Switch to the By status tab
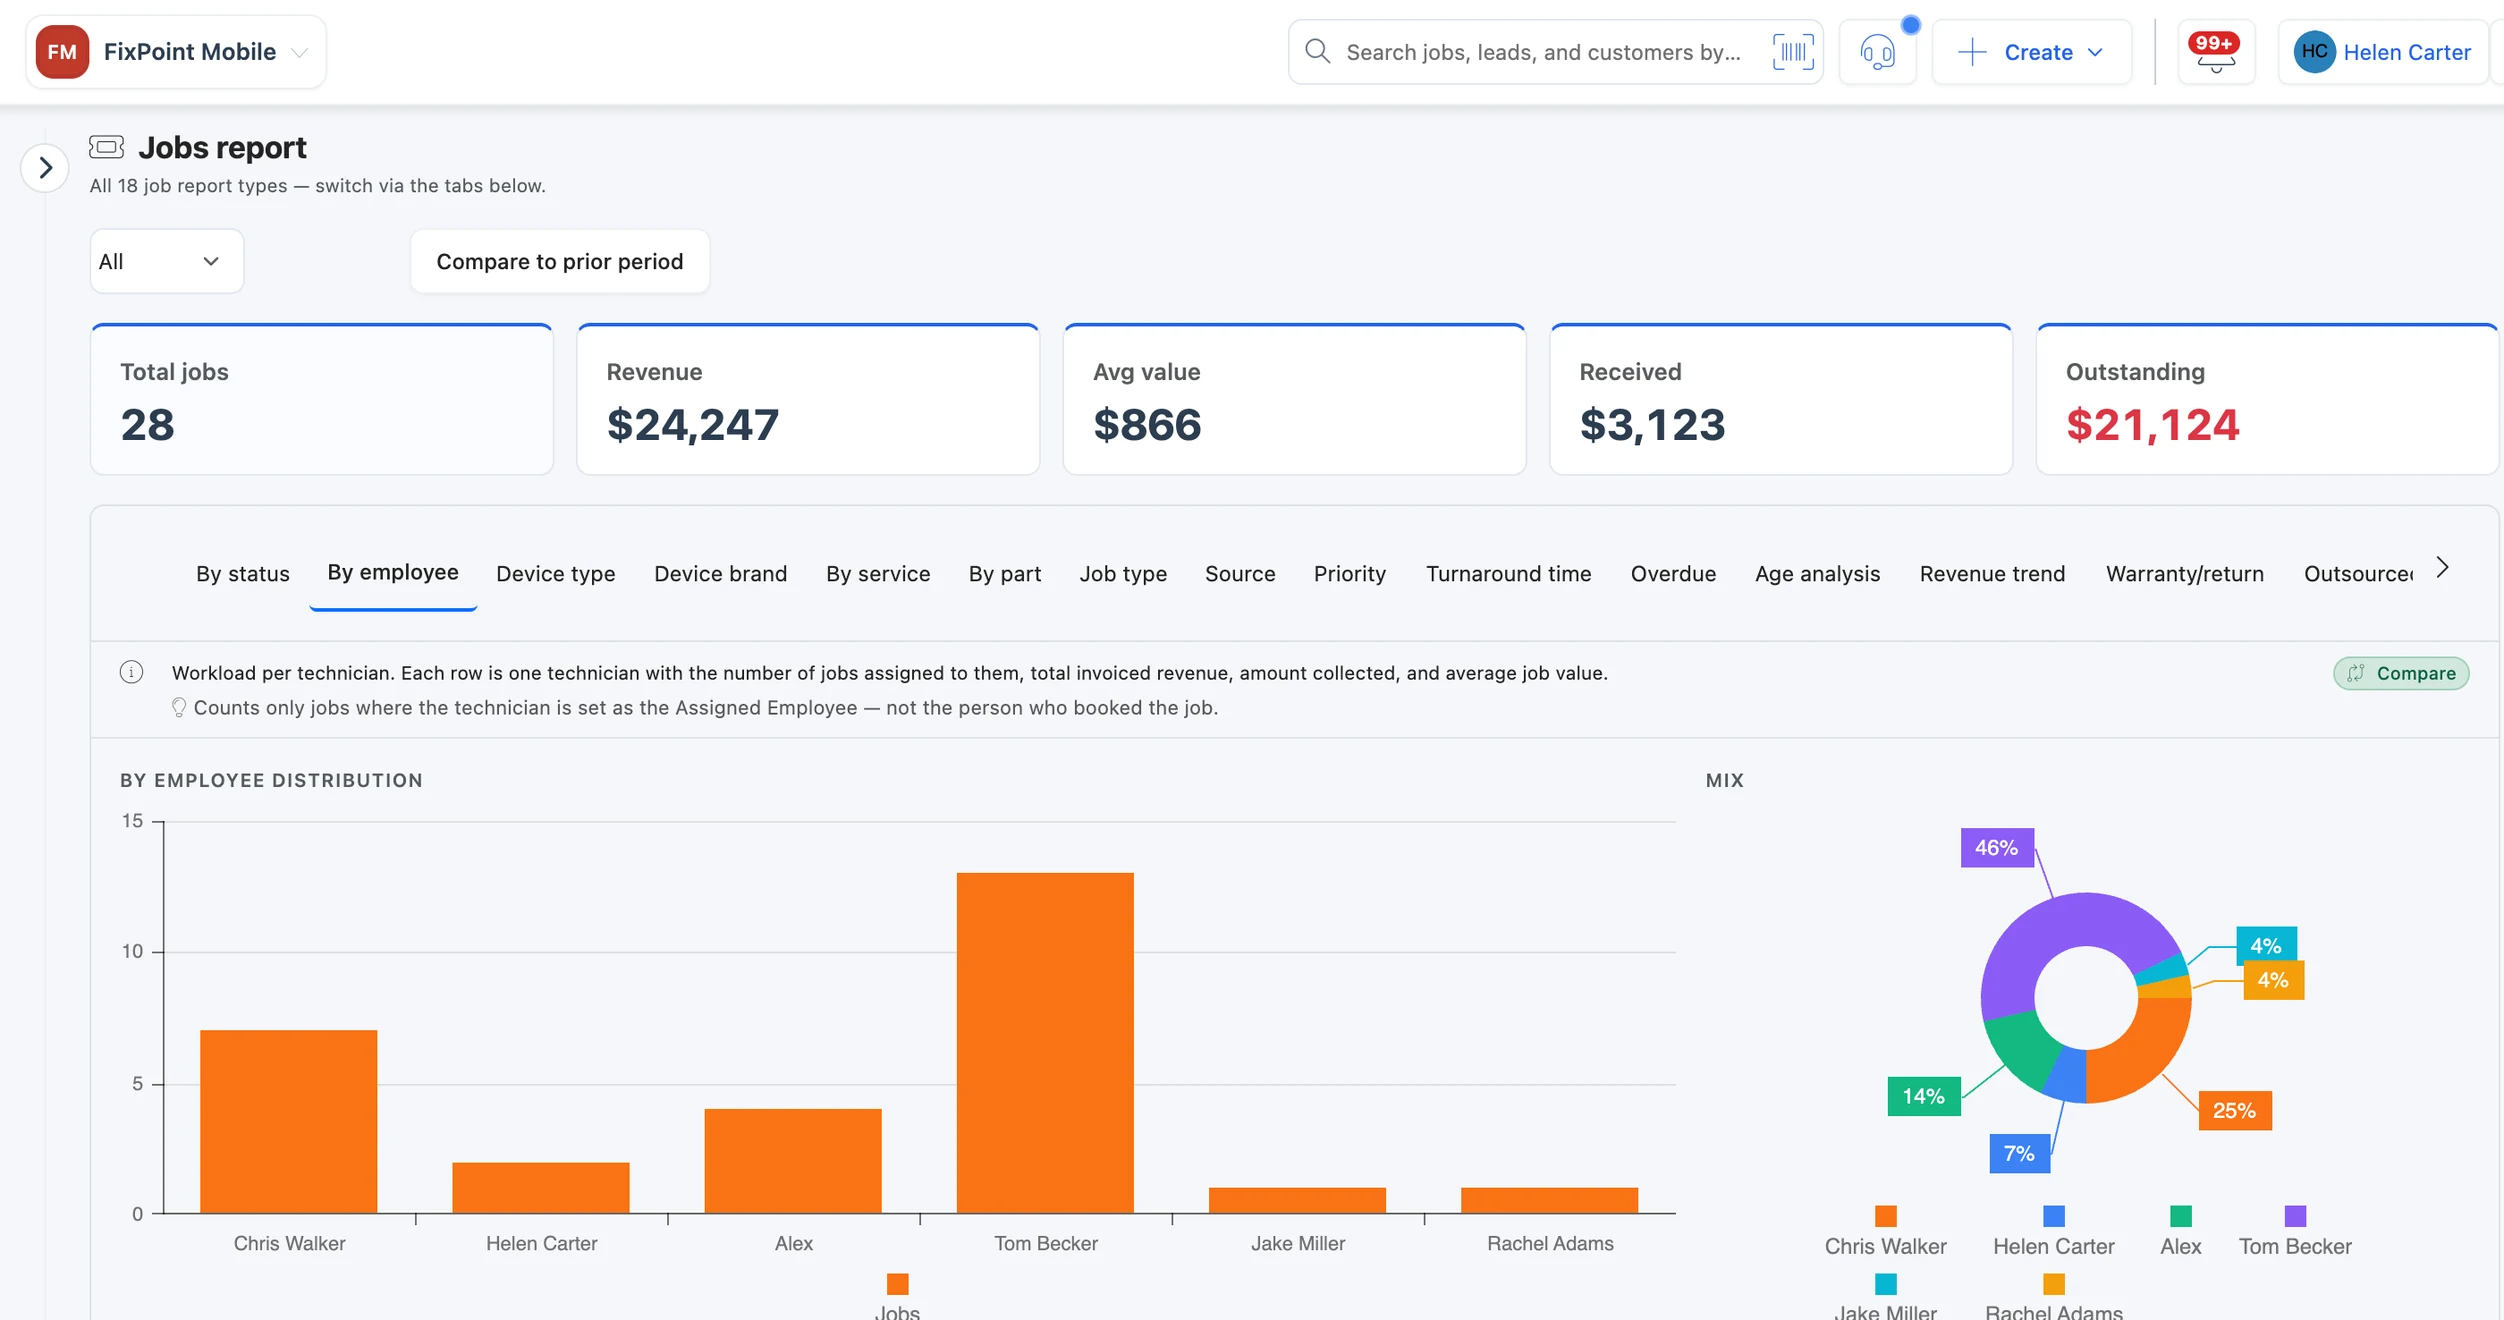The image size is (2504, 1320). coord(243,574)
